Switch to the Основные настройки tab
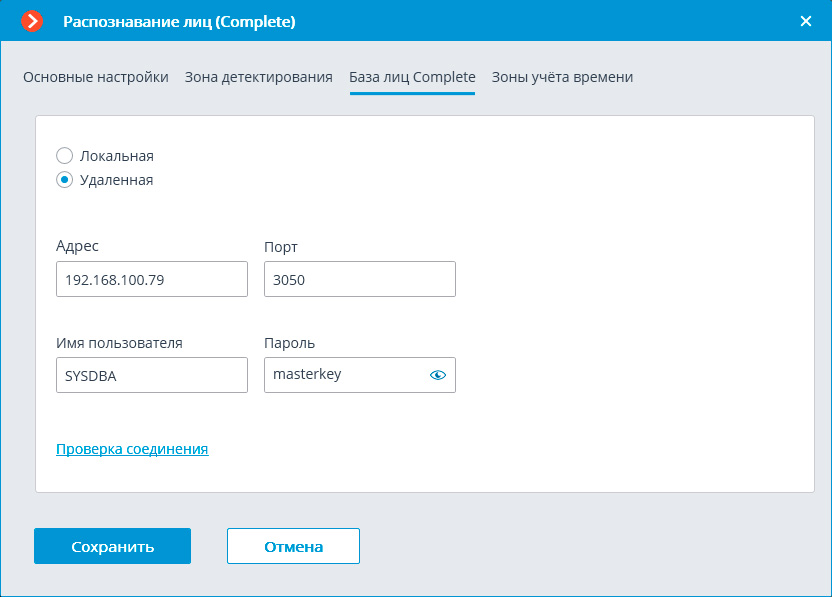The image size is (832, 597). pyautogui.click(x=96, y=77)
